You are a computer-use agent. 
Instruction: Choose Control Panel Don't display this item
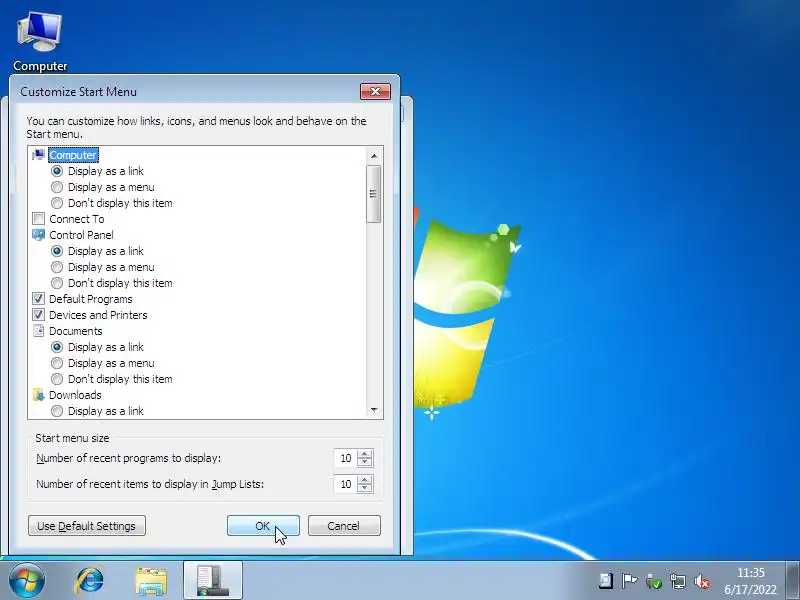pos(57,283)
